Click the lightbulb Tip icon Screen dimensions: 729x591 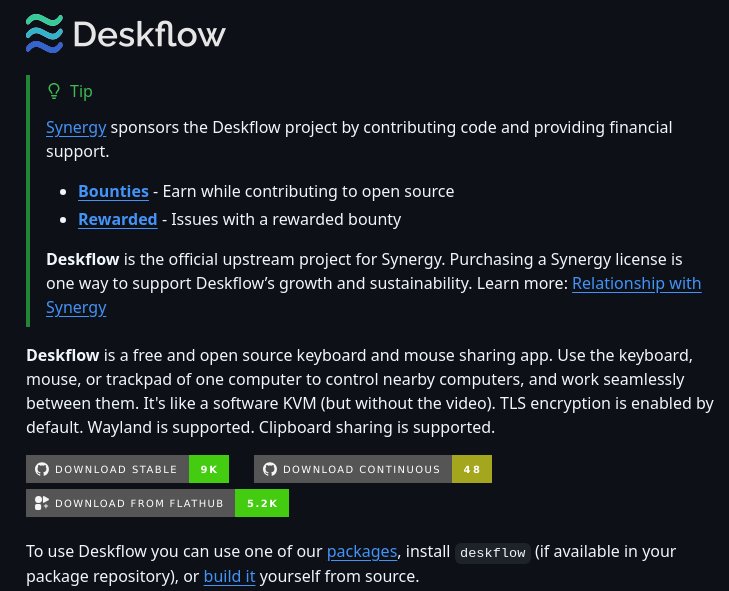coord(54,91)
